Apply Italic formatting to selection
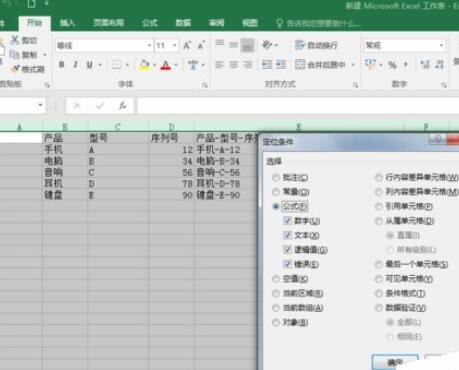Image resolution: width=459 pixels, height=370 pixels. click(x=76, y=65)
